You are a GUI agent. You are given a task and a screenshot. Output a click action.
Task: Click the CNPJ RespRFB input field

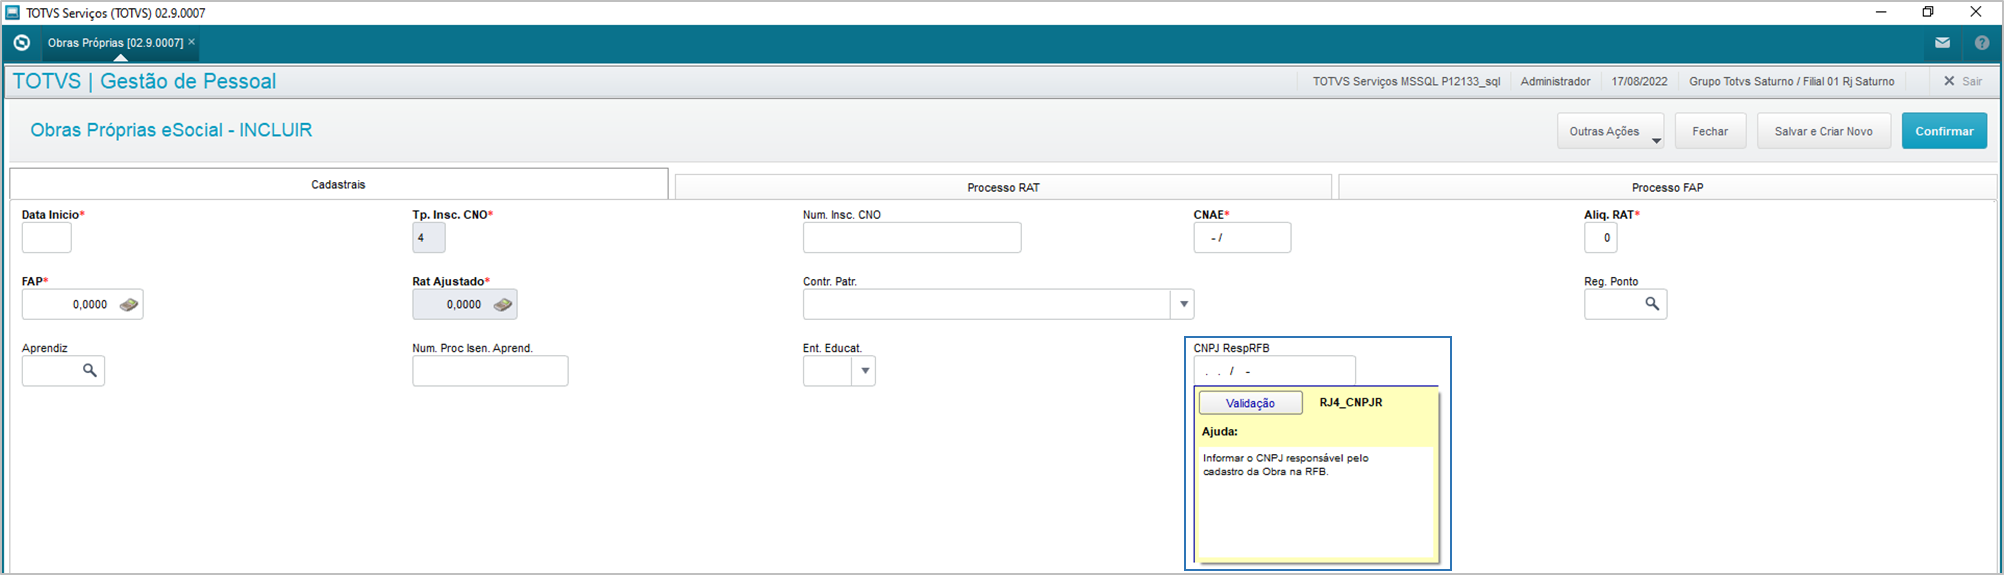[x=1274, y=371]
